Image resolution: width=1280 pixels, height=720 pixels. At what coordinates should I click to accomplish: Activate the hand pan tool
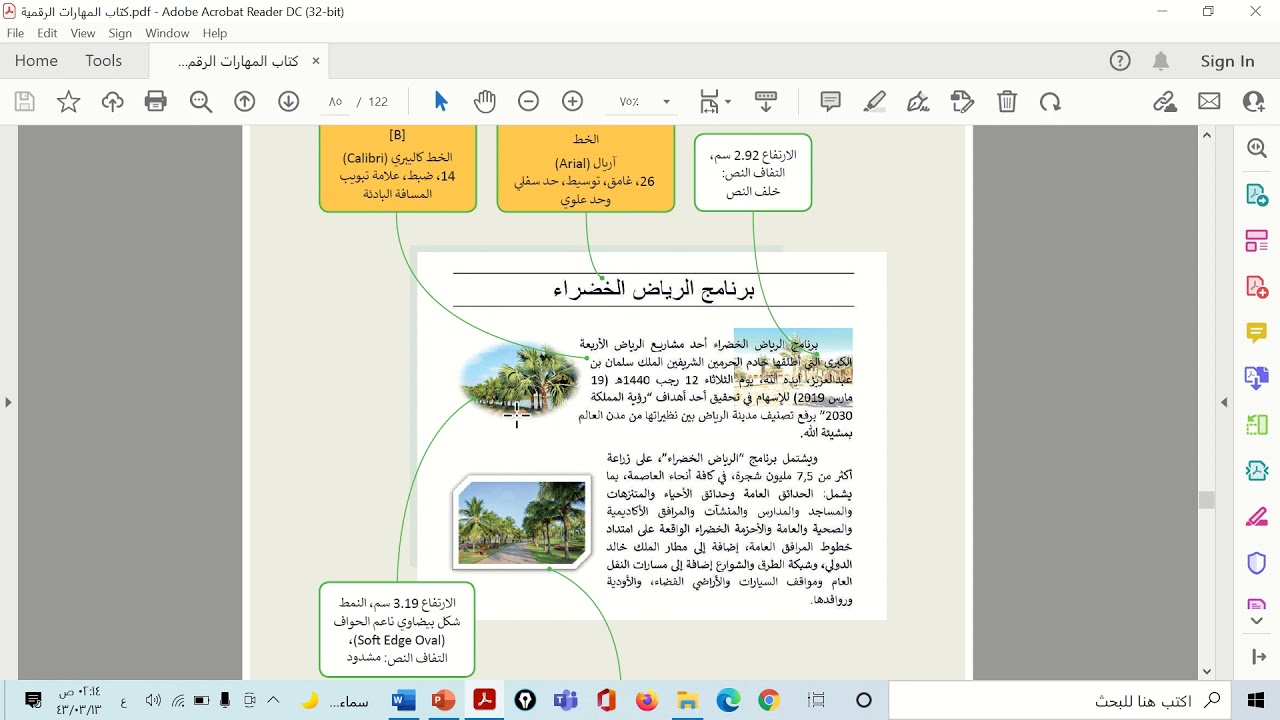485,101
